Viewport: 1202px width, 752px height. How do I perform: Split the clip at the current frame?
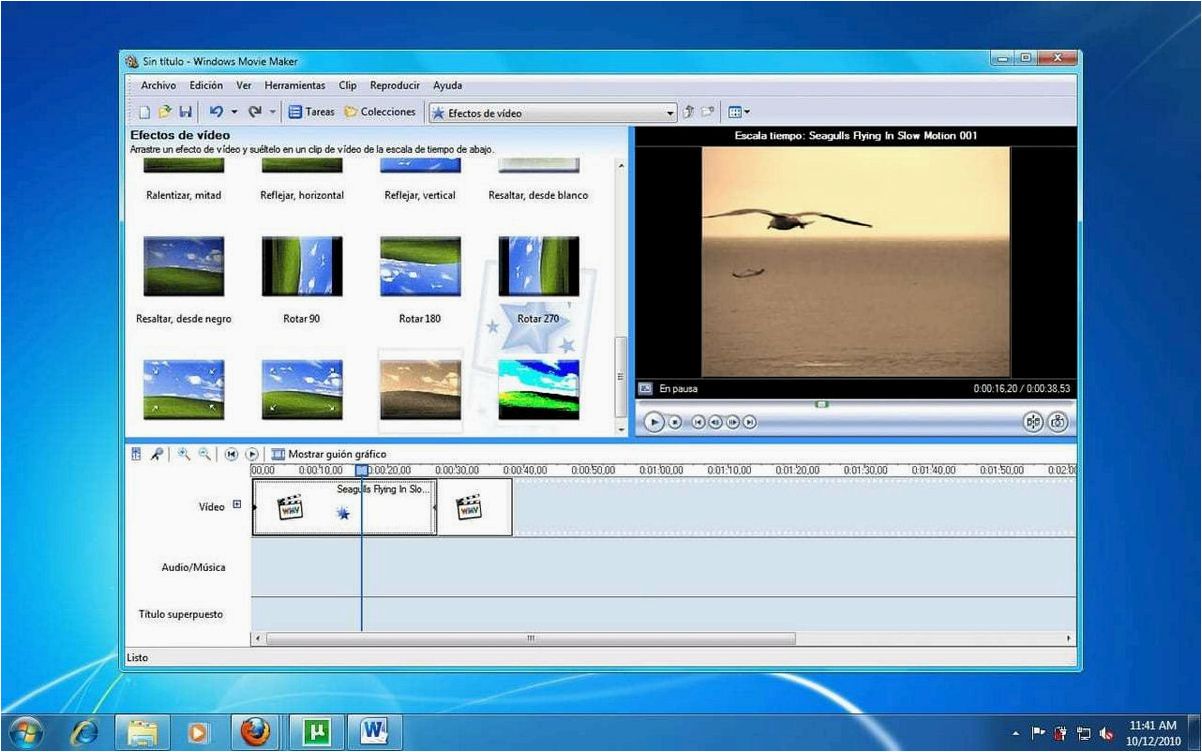(1033, 422)
